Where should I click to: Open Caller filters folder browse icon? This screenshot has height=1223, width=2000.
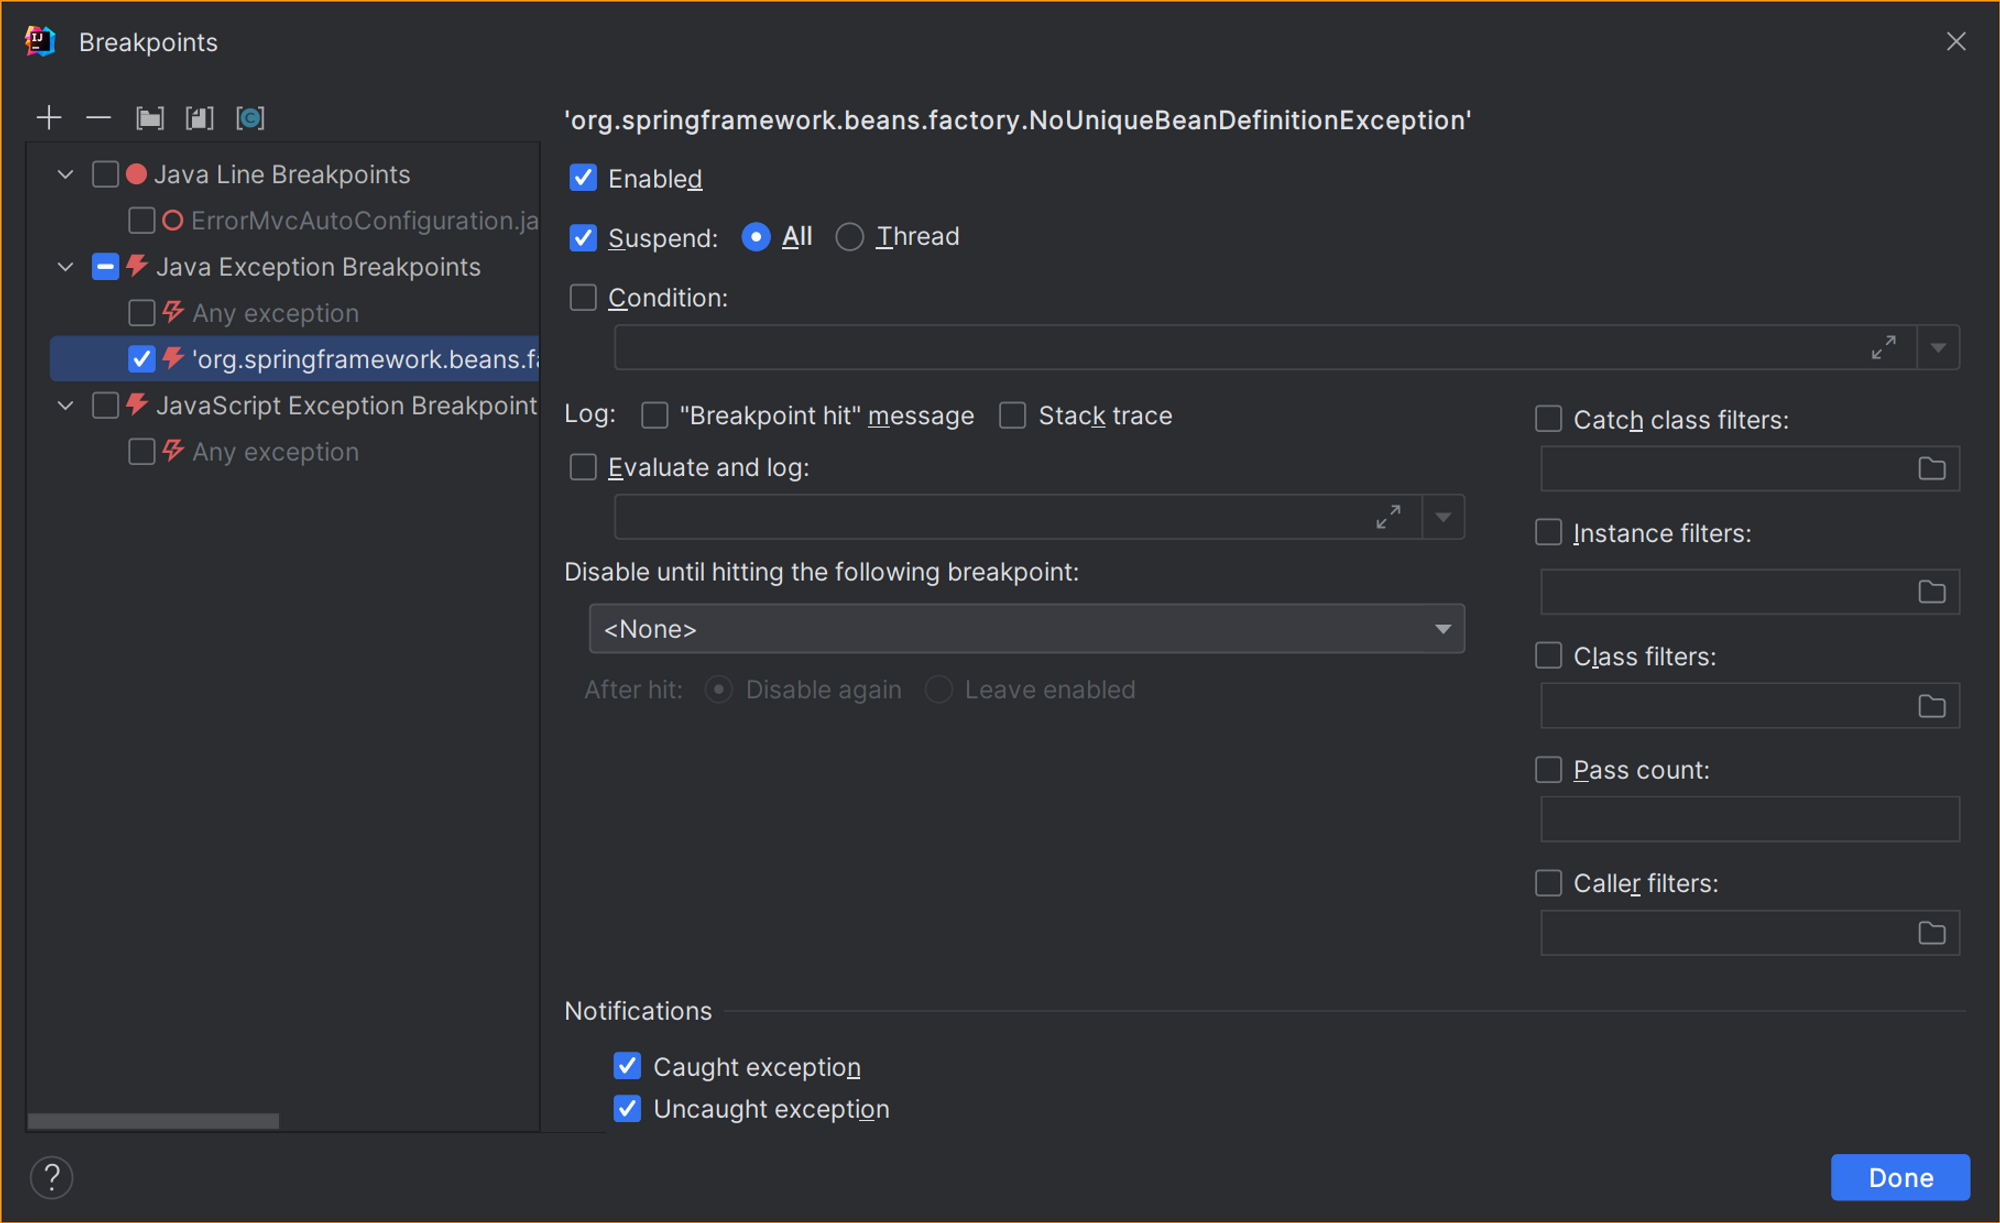[x=1931, y=933]
